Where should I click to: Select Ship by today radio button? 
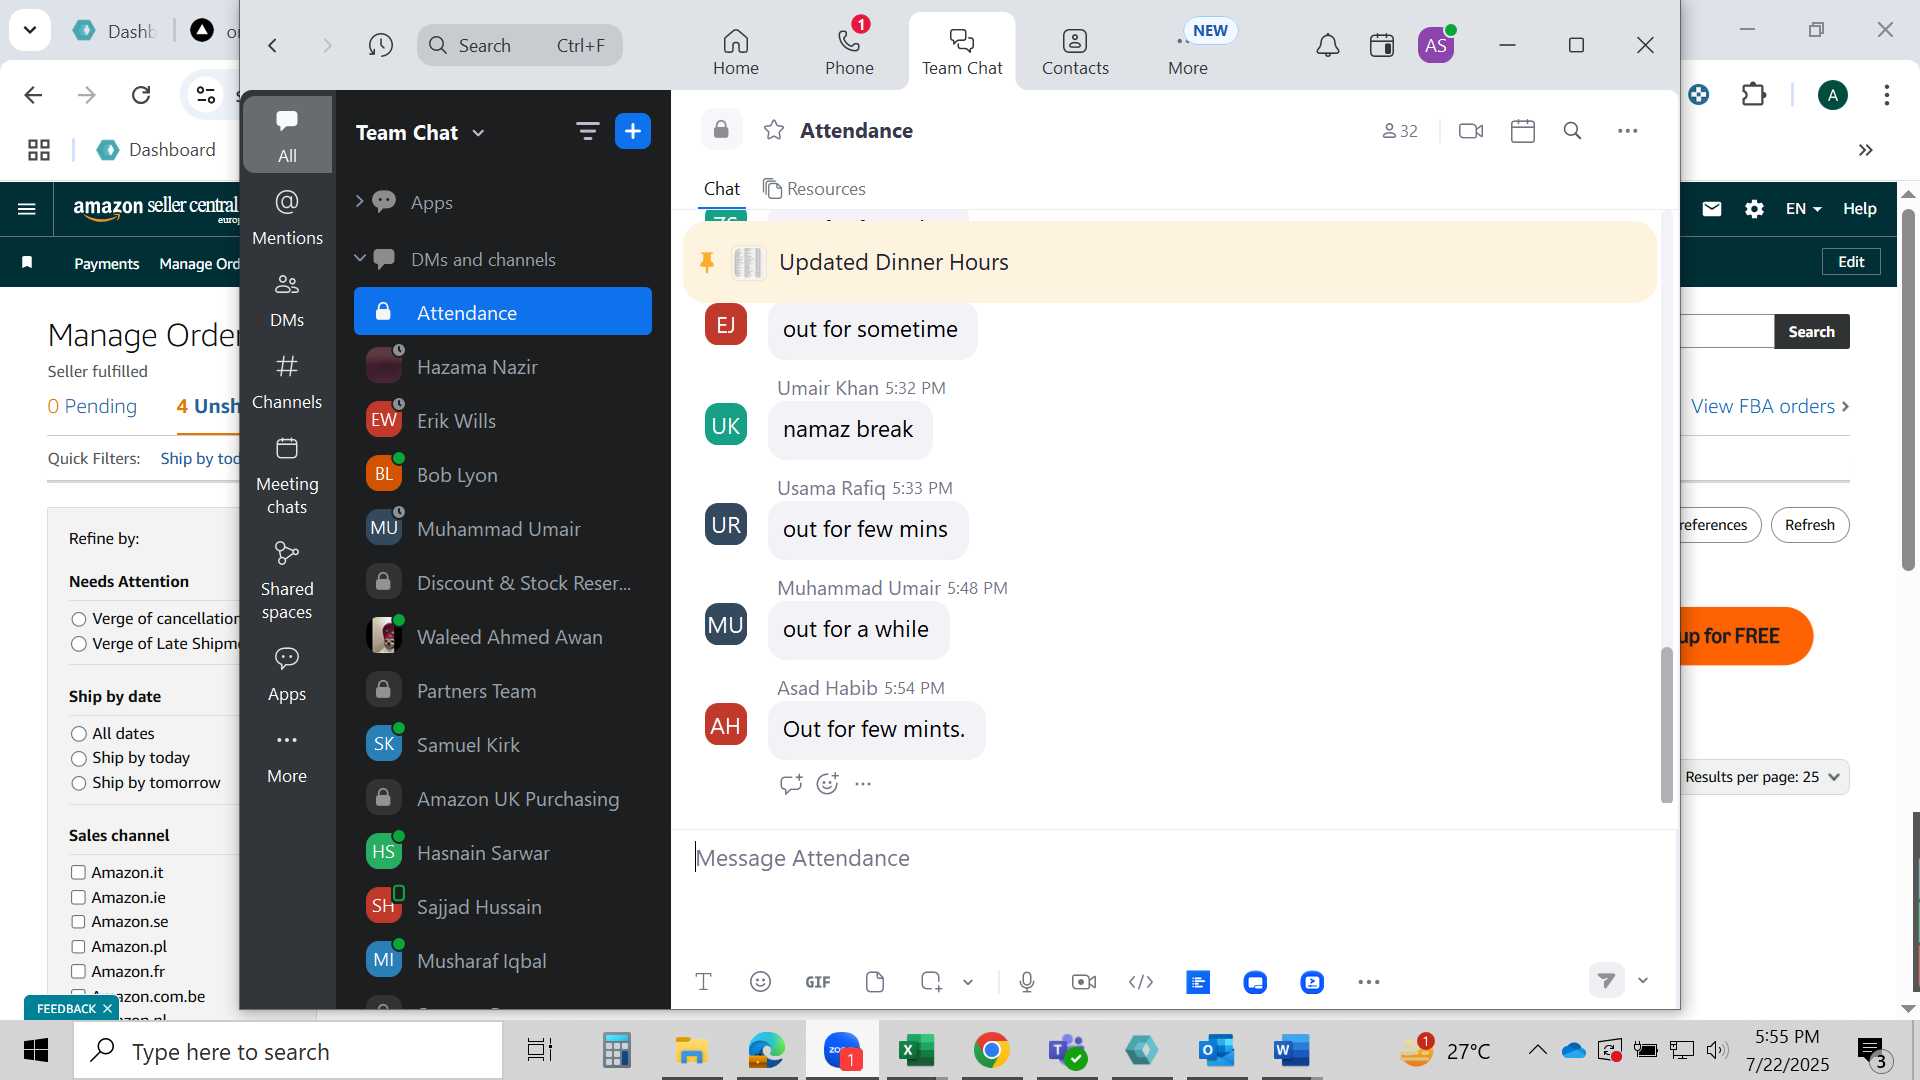[79, 759]
